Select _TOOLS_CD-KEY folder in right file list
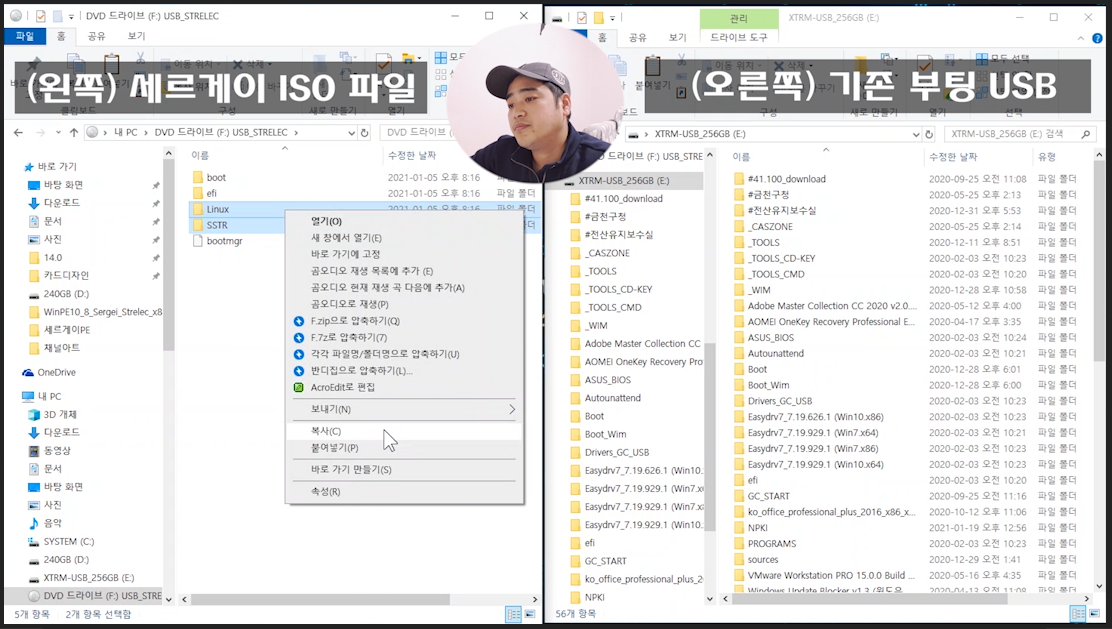Screen dimensions: 1112x629 click(781, 258)
